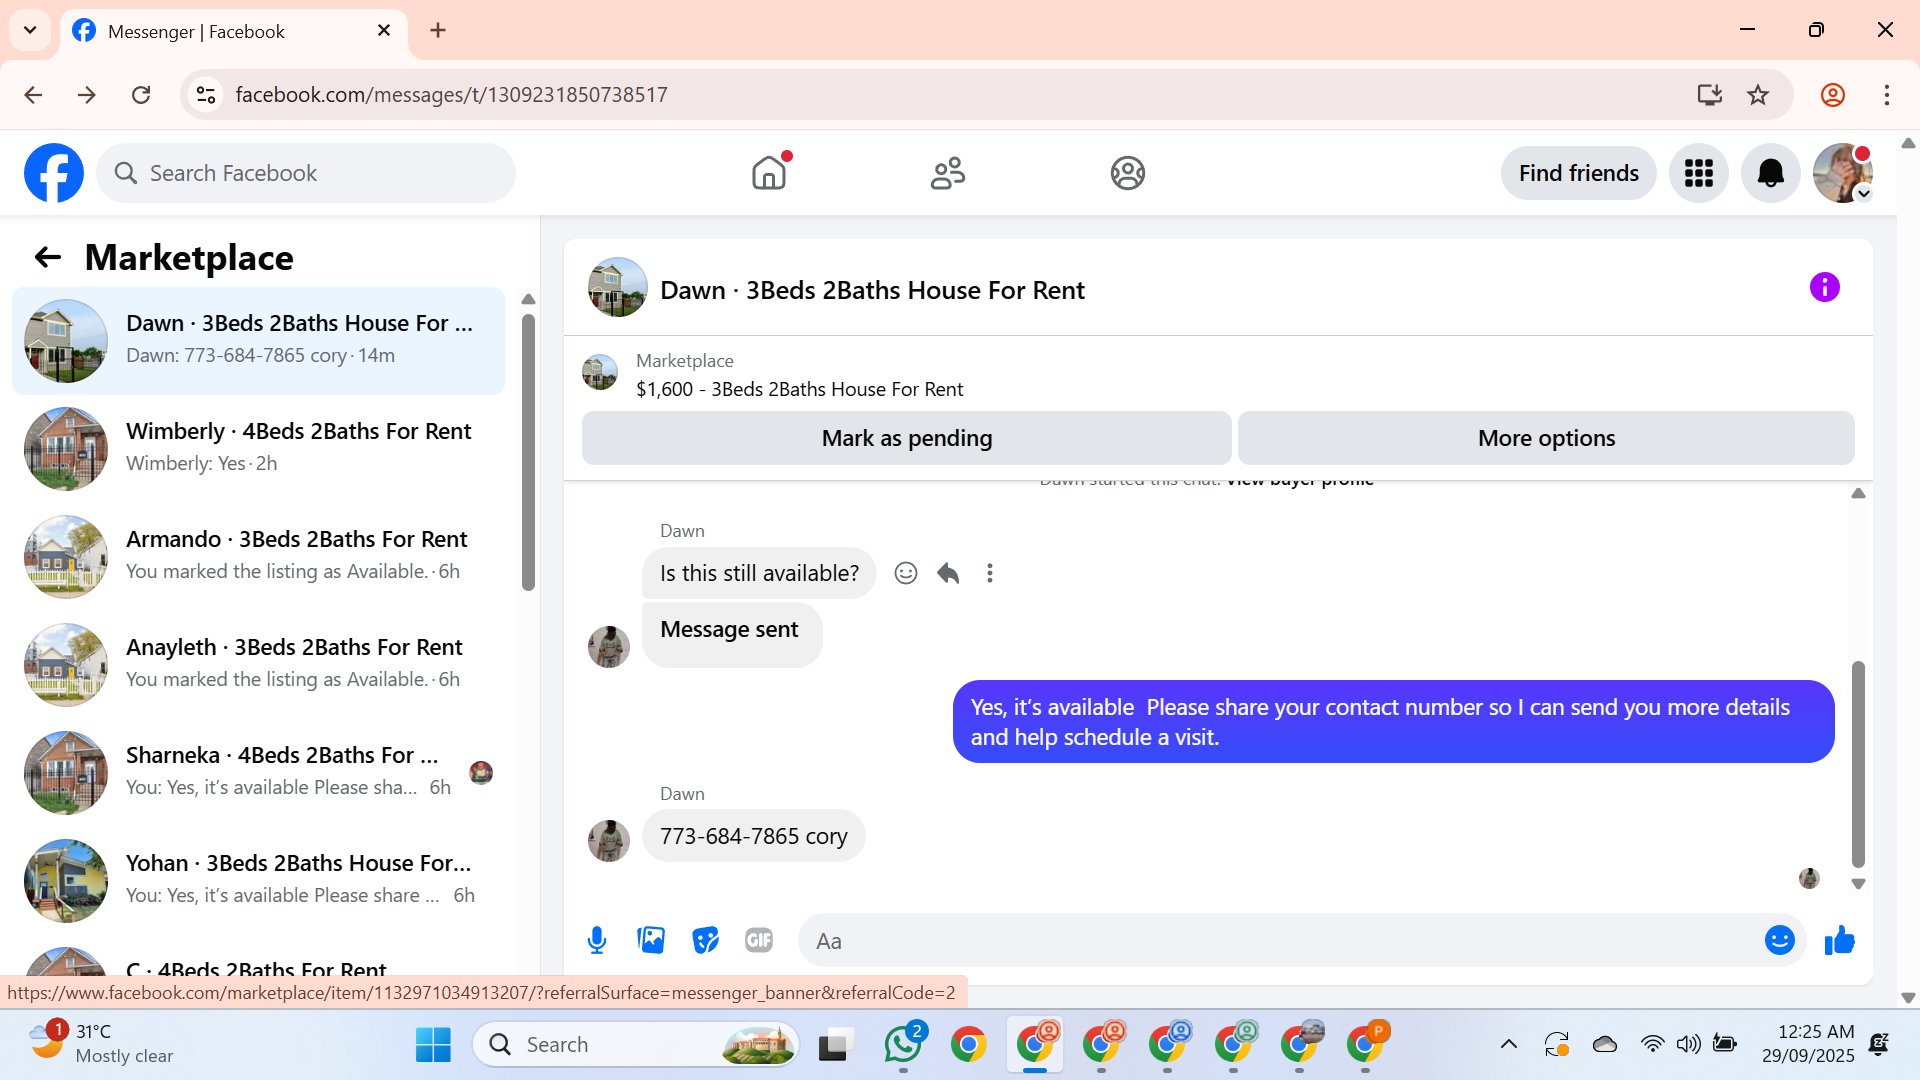Open the browser tab search dropdown
Viewport: 1920px width, 1080px height.
click(x=30, y=30)
